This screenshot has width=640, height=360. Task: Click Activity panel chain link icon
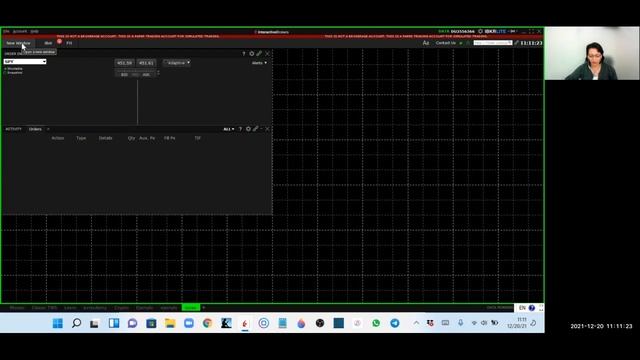(x=256, y=129)
